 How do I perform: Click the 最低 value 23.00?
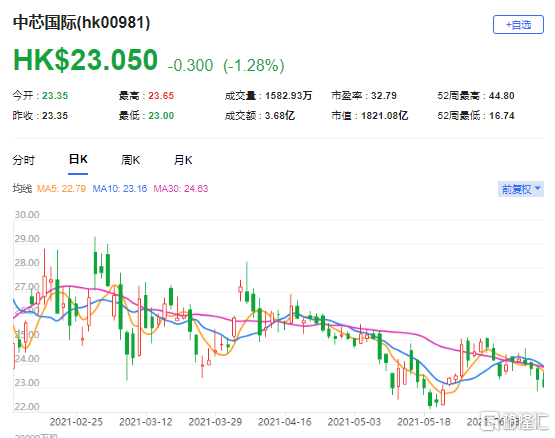[x=161, y=115]
